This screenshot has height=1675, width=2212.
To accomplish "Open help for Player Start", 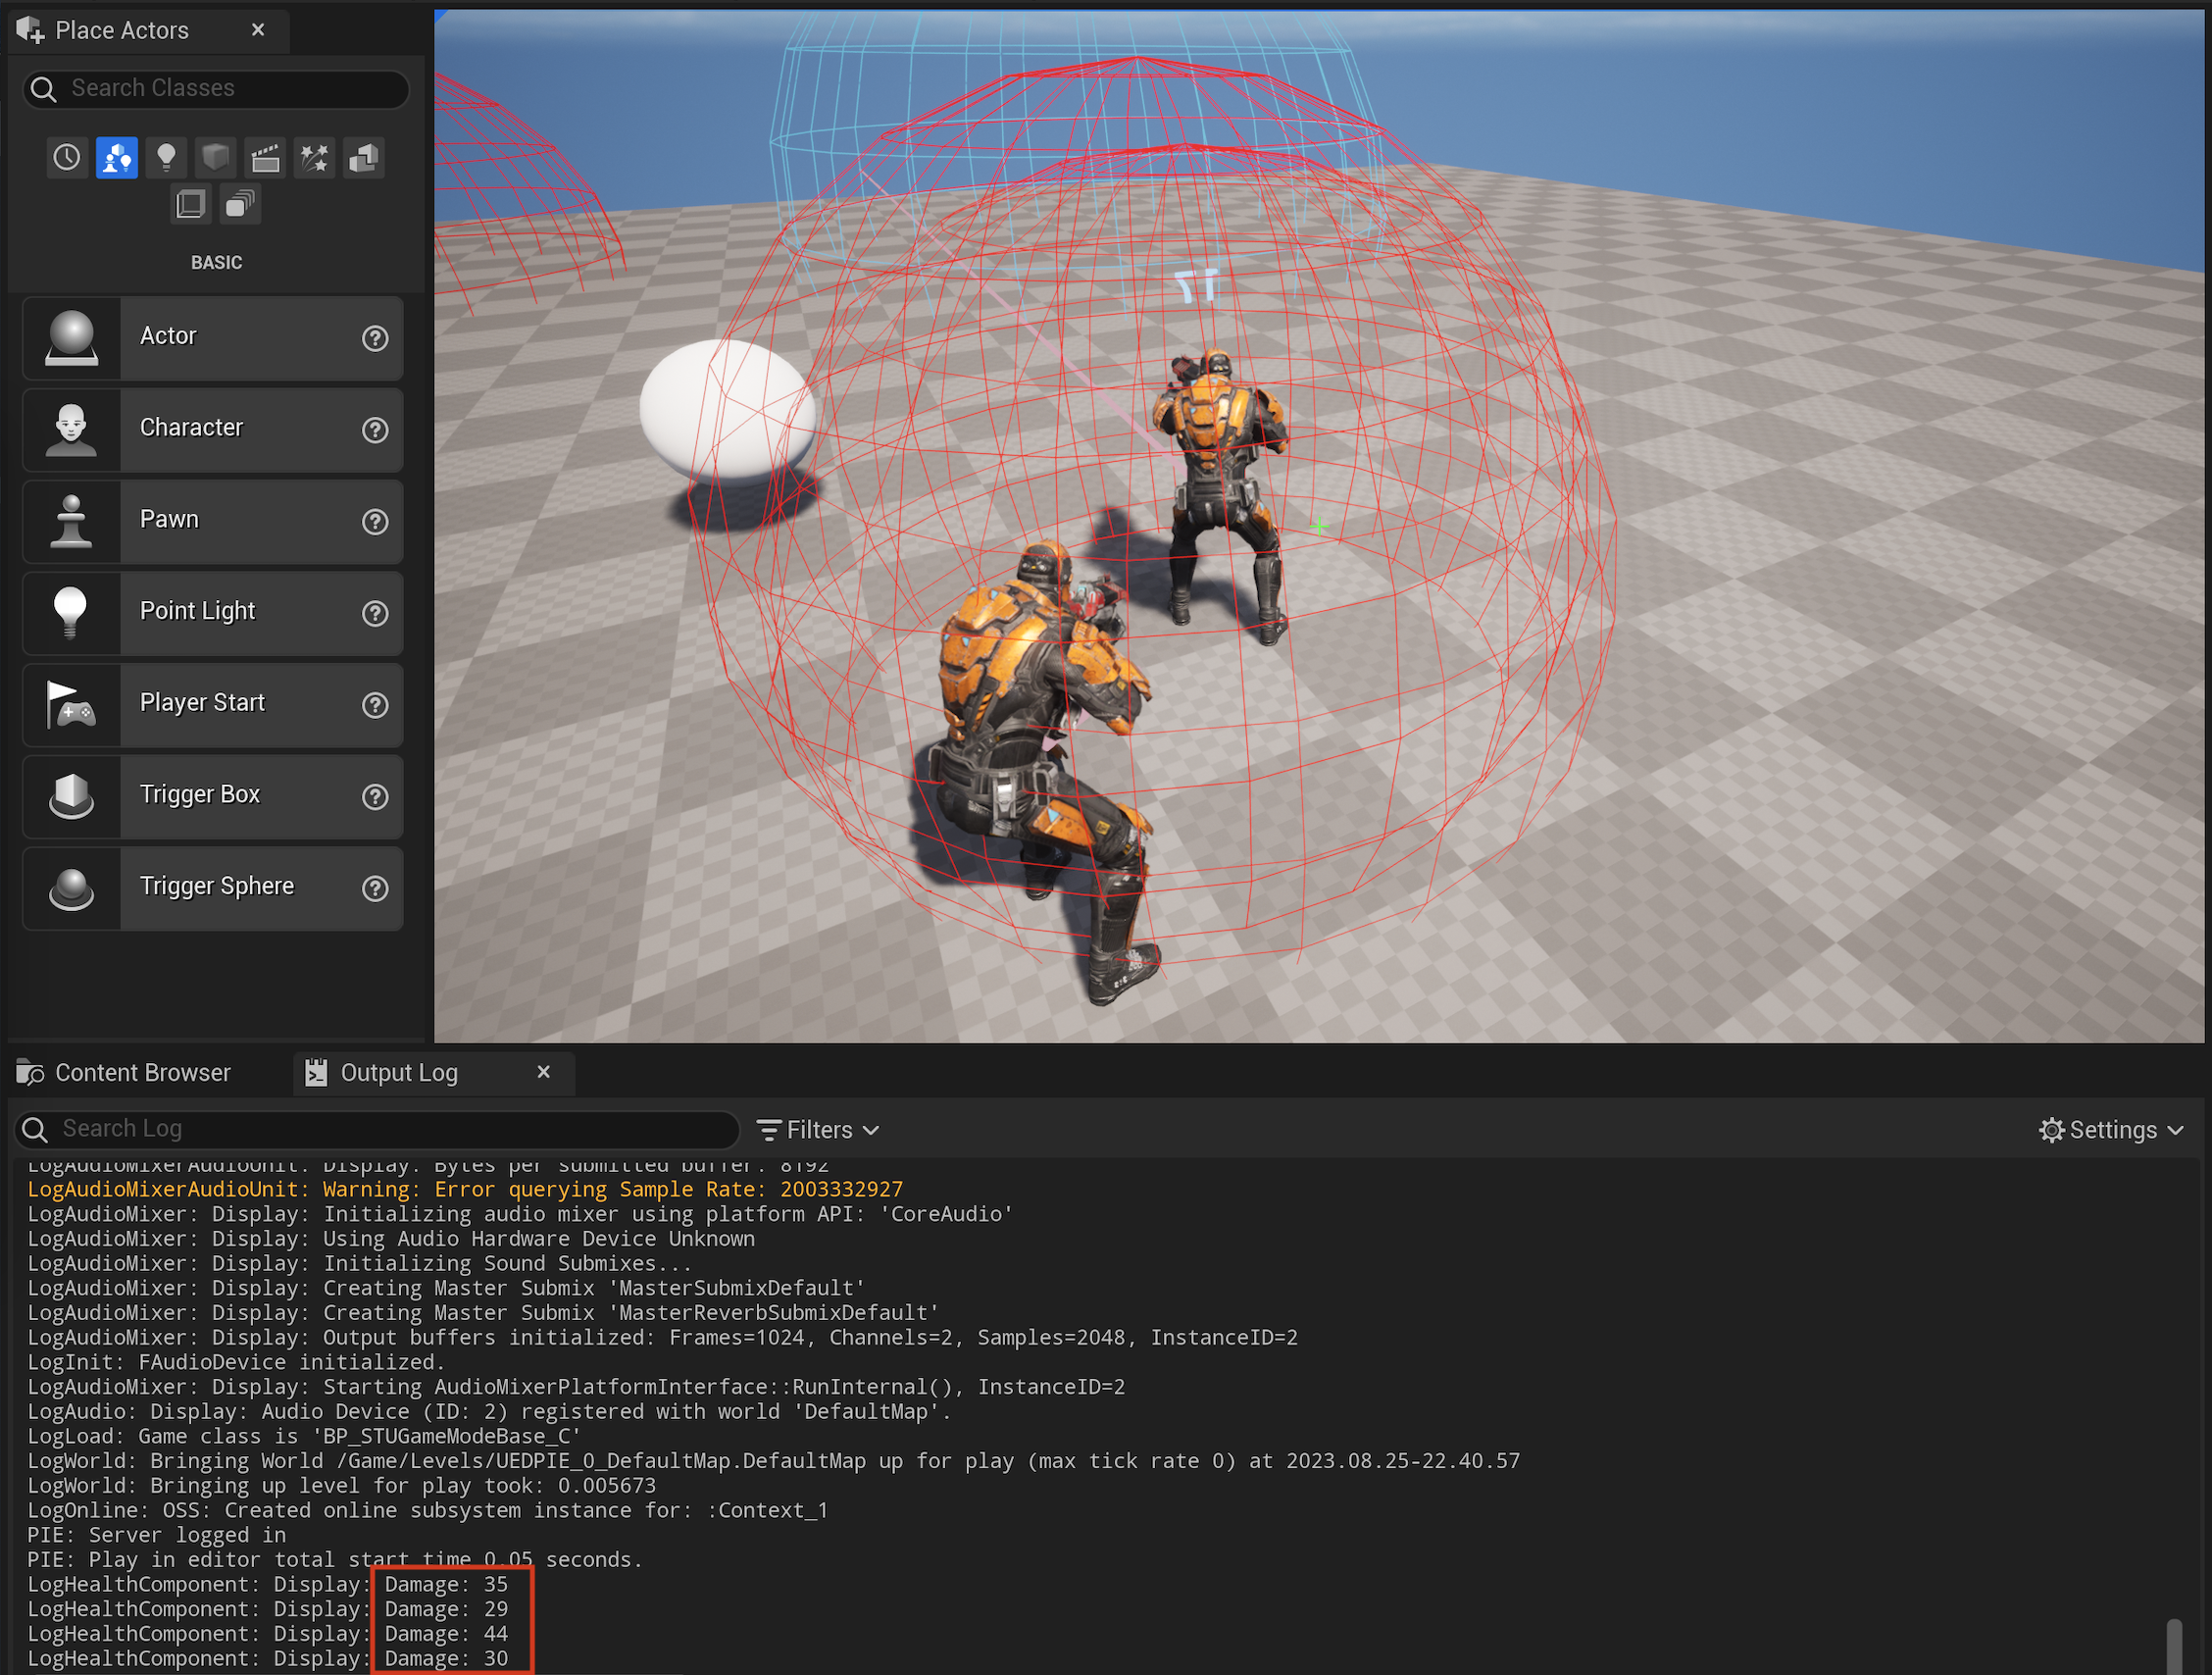I will (375, 705).
